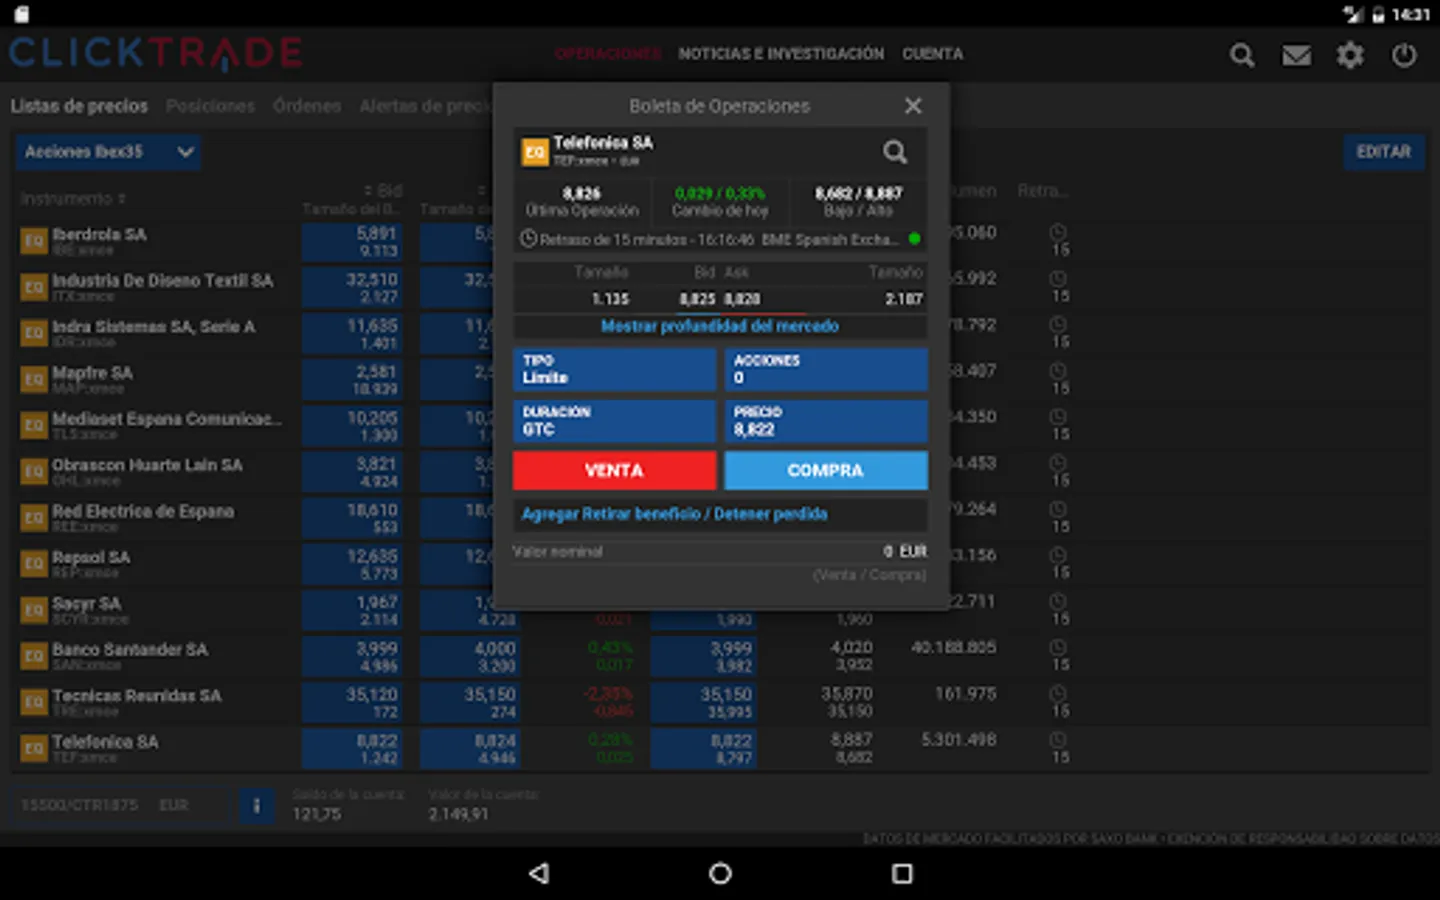Tap Android home navigation button

(x=720, y=873)
